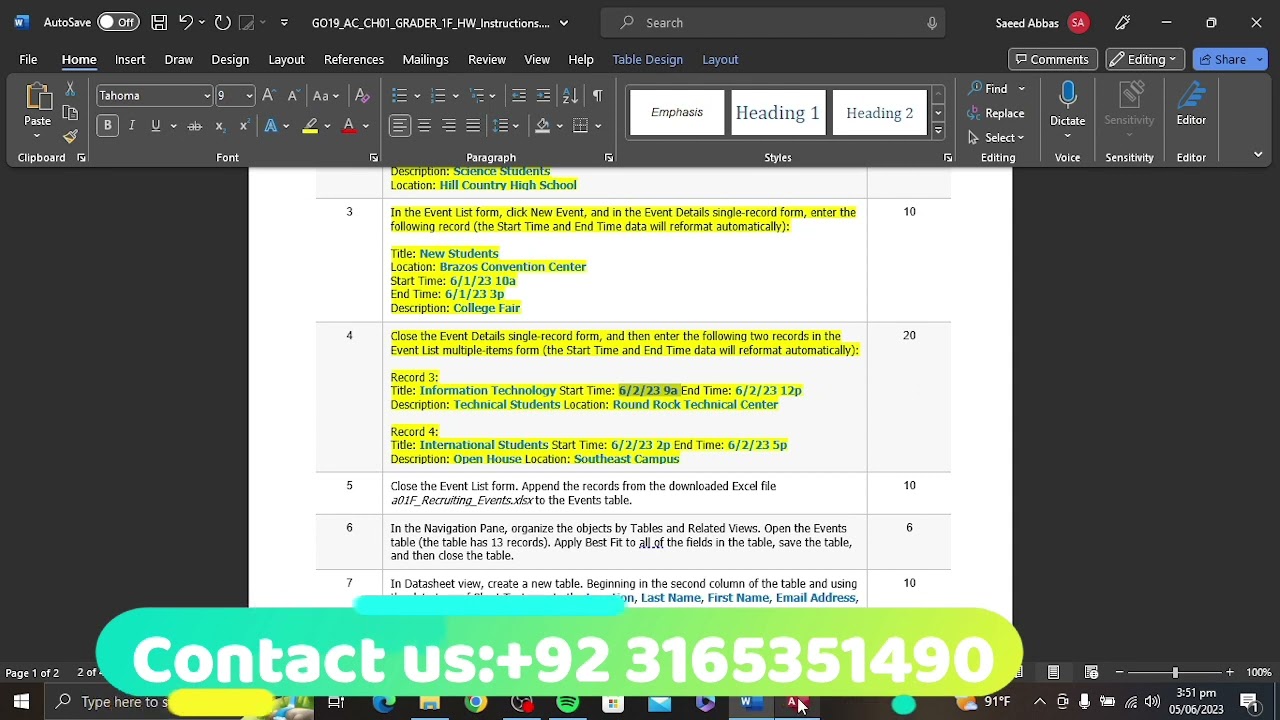This screenshot has width=1280, height=720.
Task: Toggle Italic formatting button
Action: [x=131, y=126]
